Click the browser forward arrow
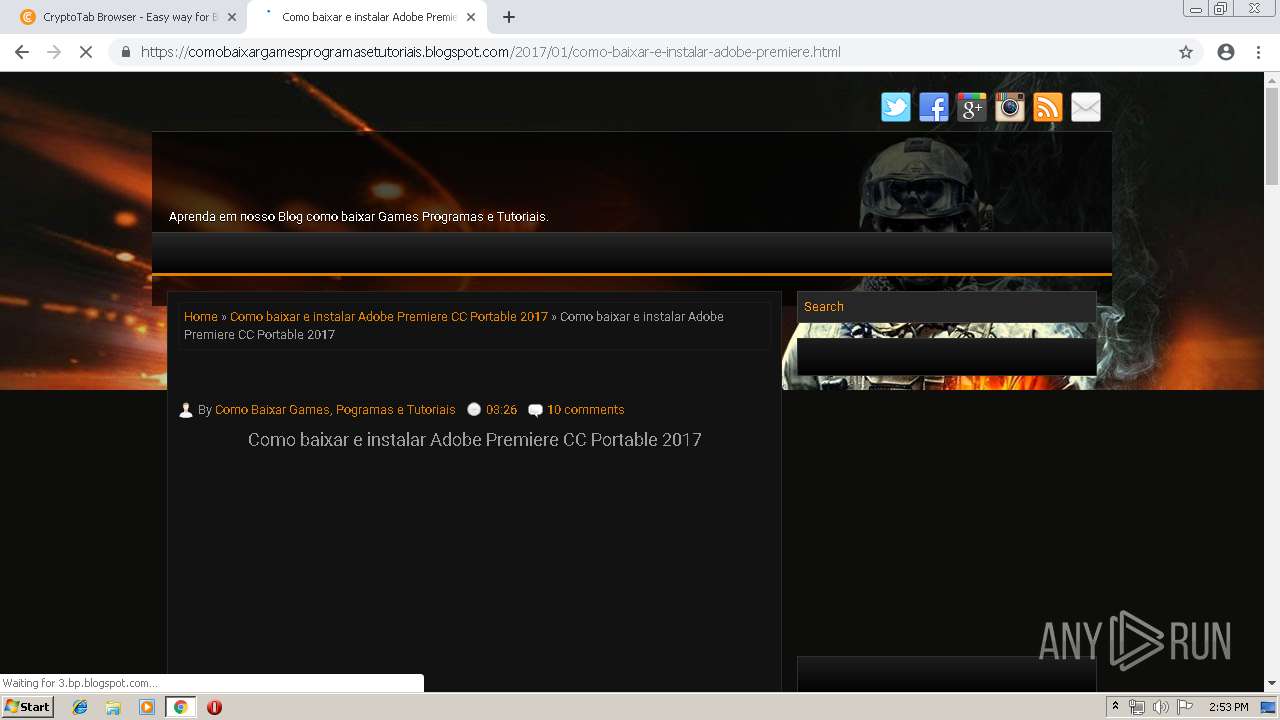The height and width of the screenshot is (720, 1280). (x=54, y=52)
